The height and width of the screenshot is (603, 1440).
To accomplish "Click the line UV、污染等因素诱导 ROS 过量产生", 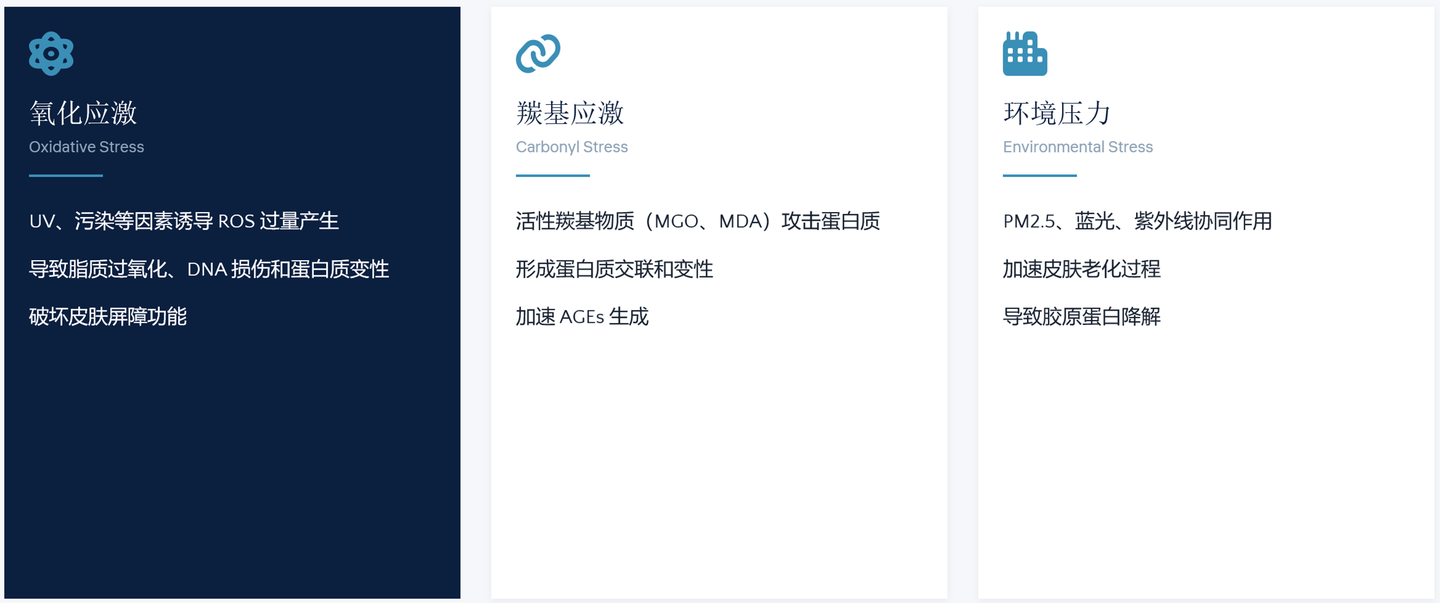I will (184, 221).
